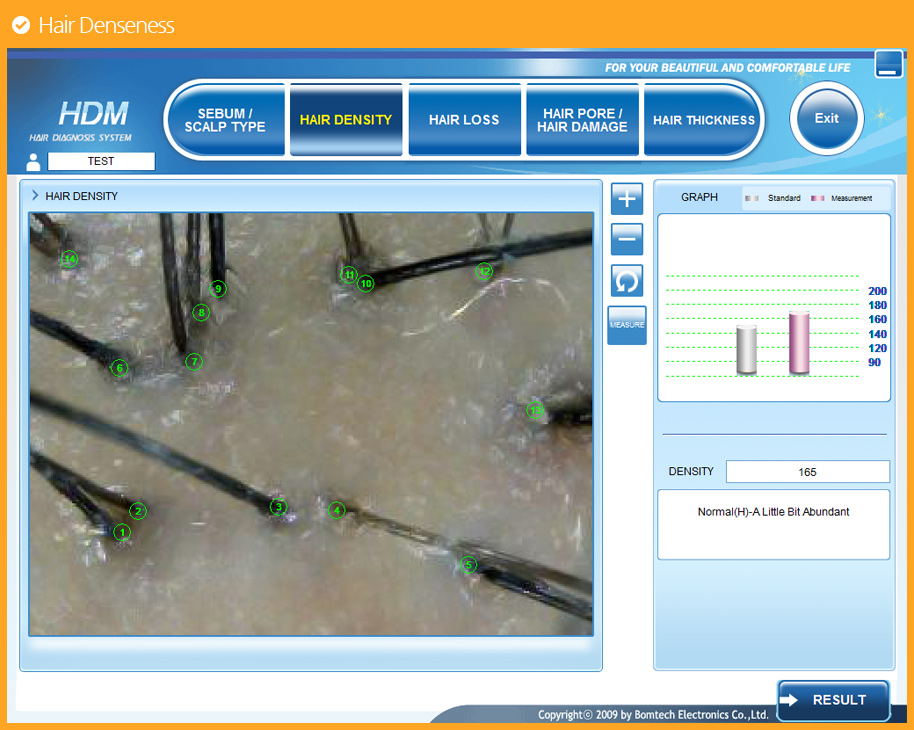The height and width of the screenshot is (730, 914).
Task: Click the plus zoom-in icon
Action: click(627, 199)
